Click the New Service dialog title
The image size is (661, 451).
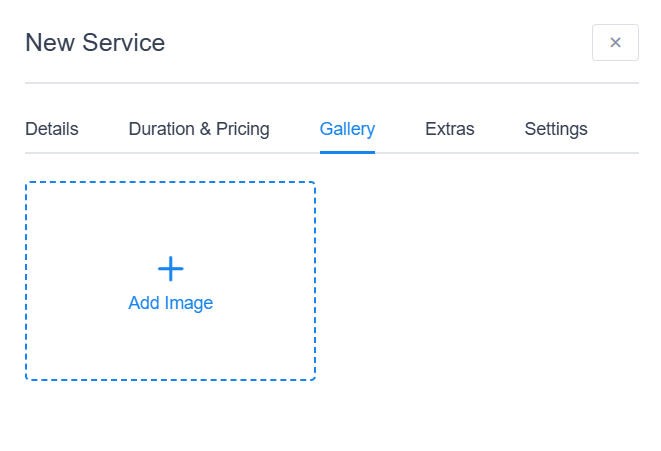pyautogui.click(x=95, y=43)
